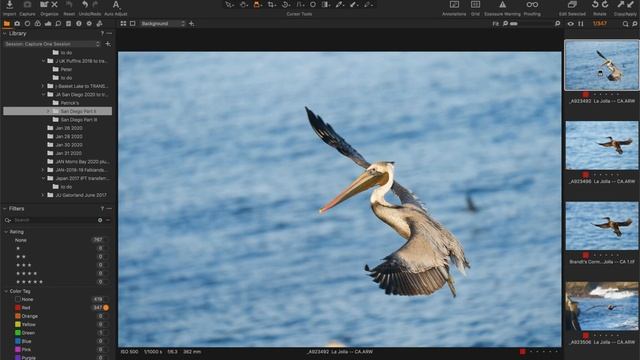640x360 pixels.
Task: Collapse the Rating filter group
Action: pos(6,232)
